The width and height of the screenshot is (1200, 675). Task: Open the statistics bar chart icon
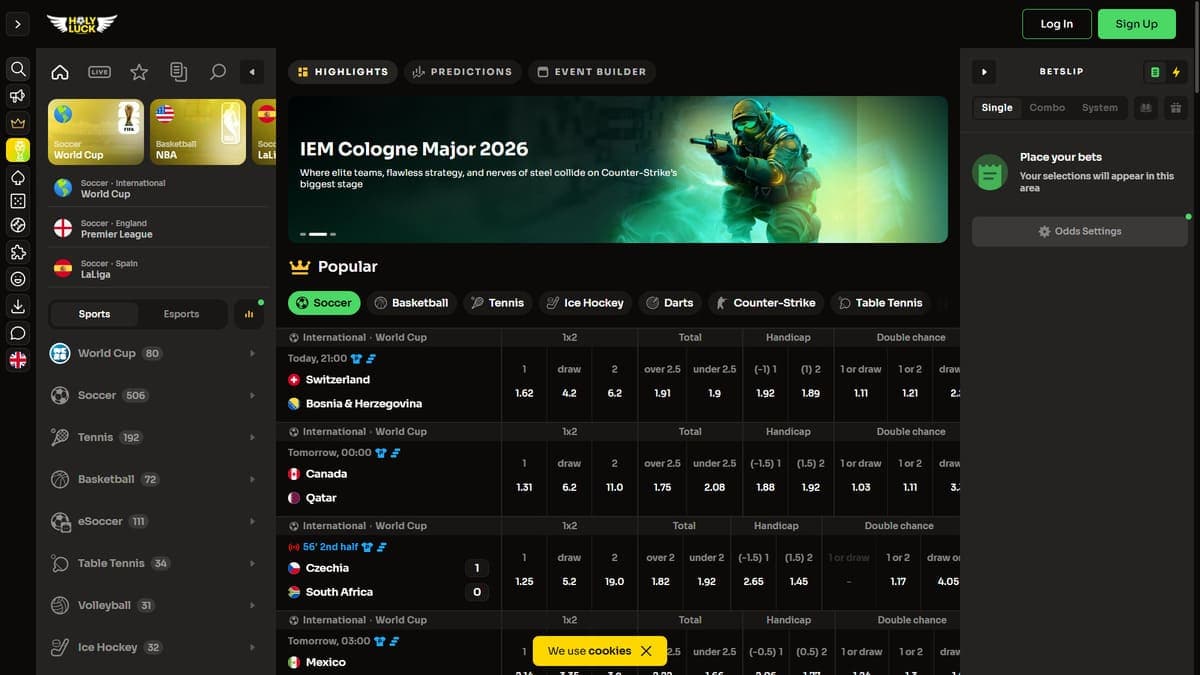click(248, 314)
